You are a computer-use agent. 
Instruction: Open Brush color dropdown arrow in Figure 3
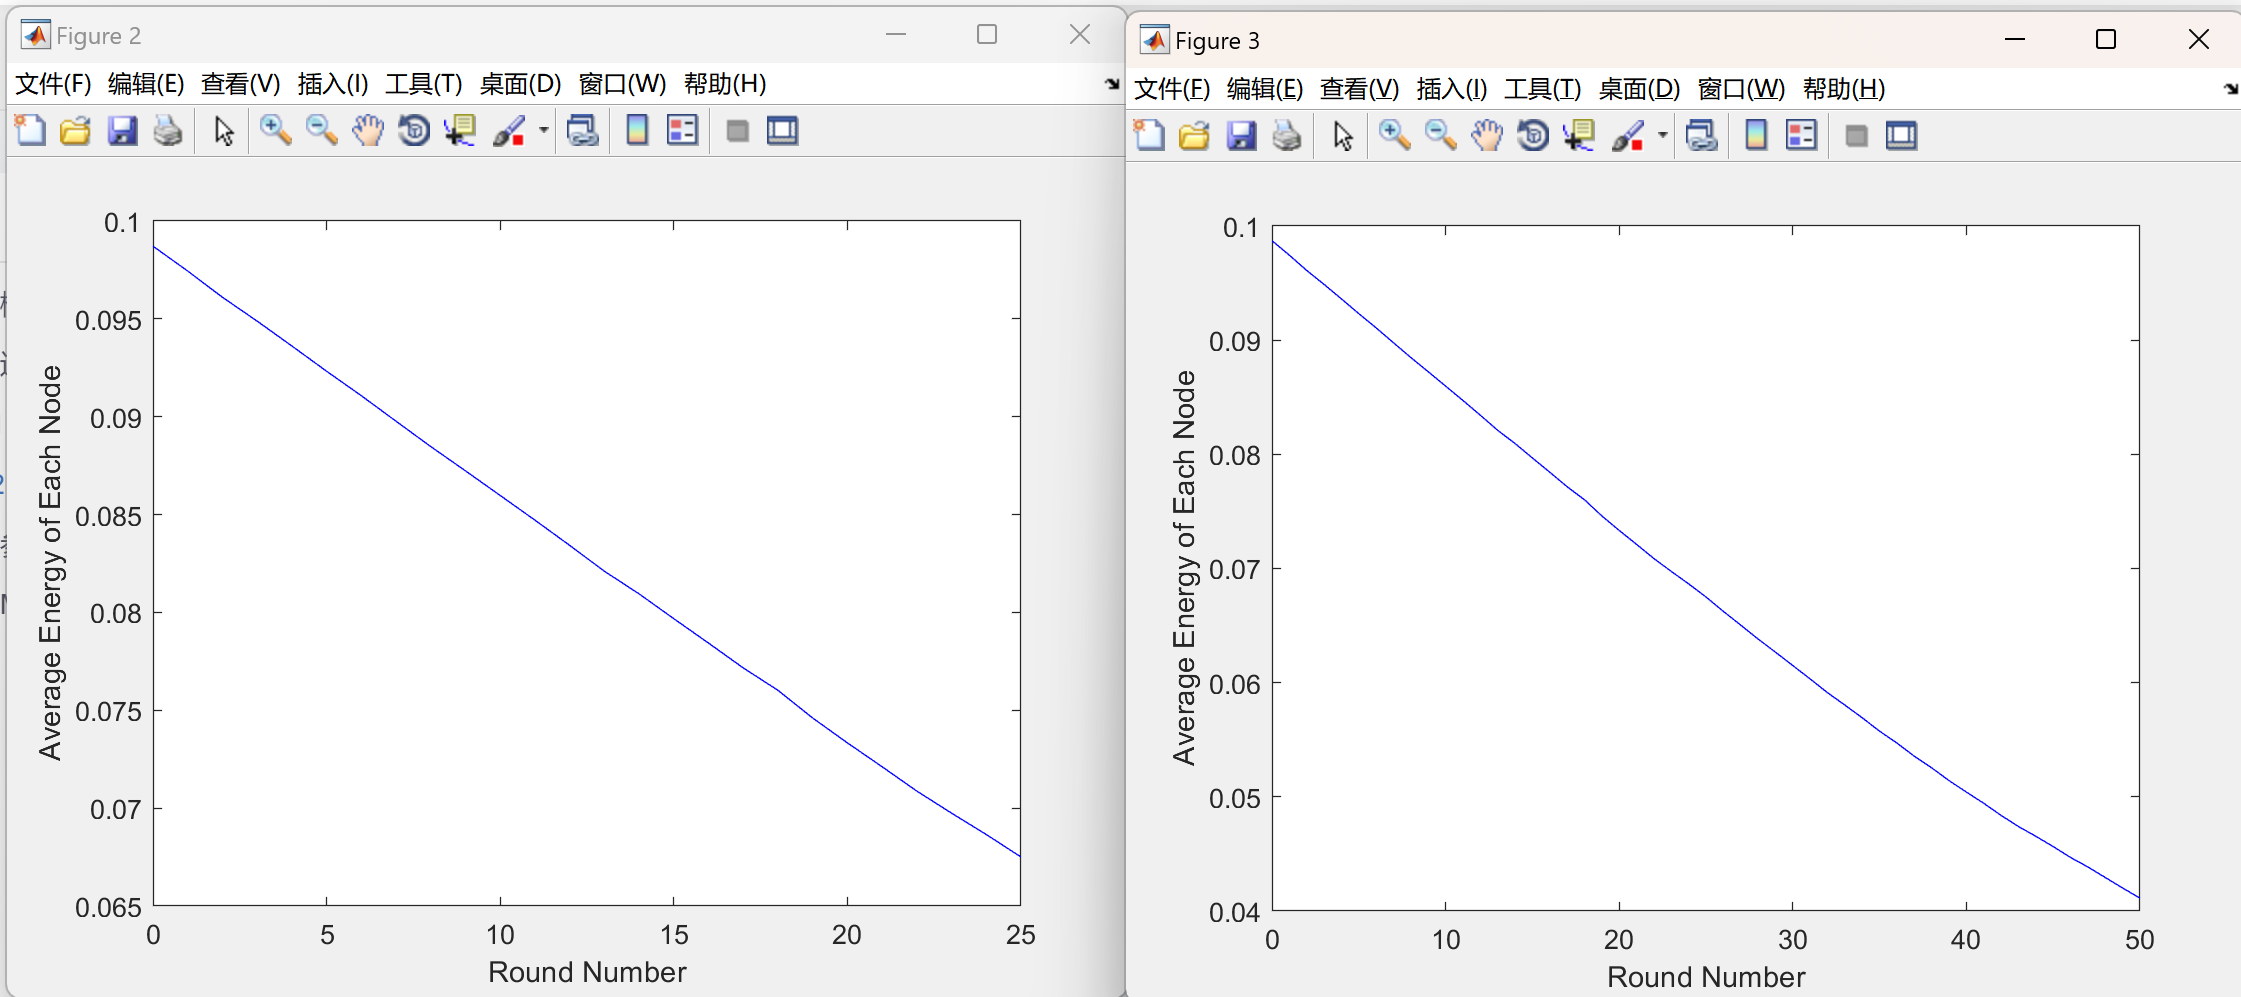point(1663,135)
